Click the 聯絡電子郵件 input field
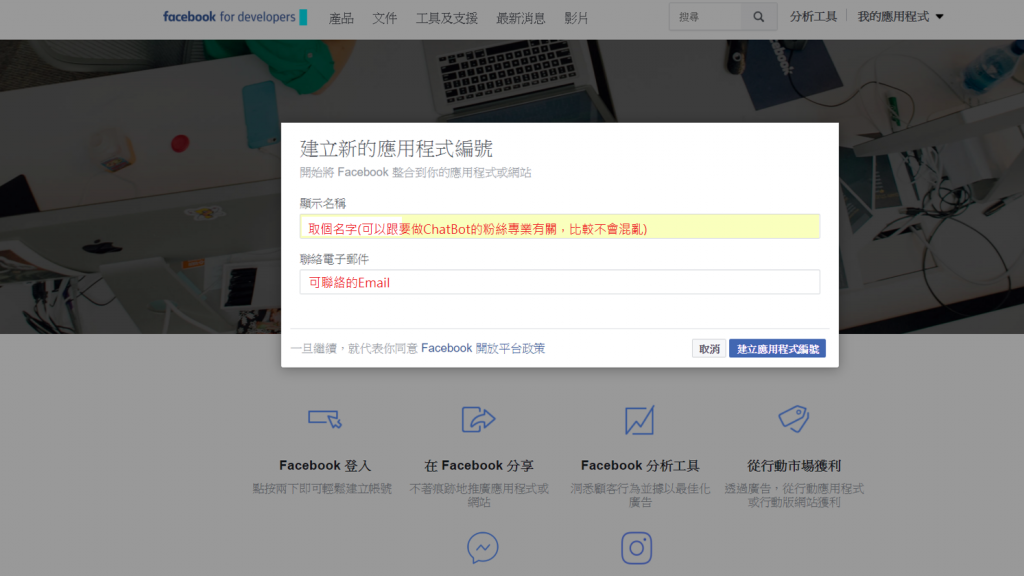 pos(560,282)
